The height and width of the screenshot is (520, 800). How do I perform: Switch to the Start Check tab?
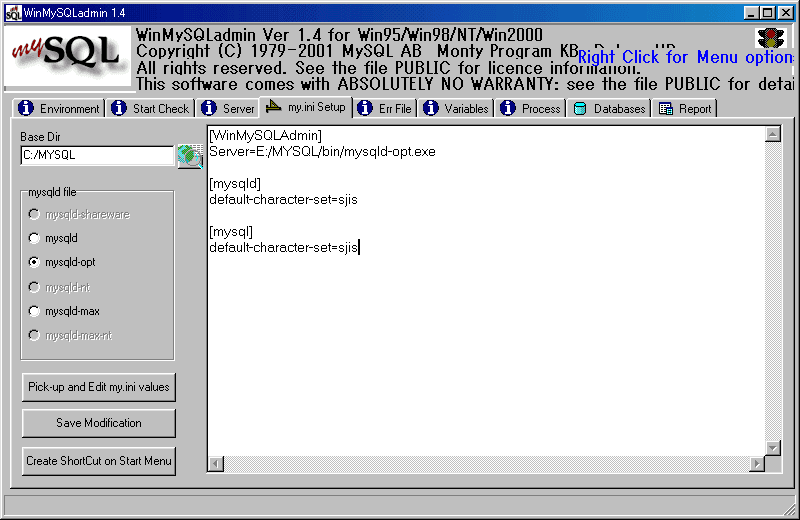click(x=150, y=108)
